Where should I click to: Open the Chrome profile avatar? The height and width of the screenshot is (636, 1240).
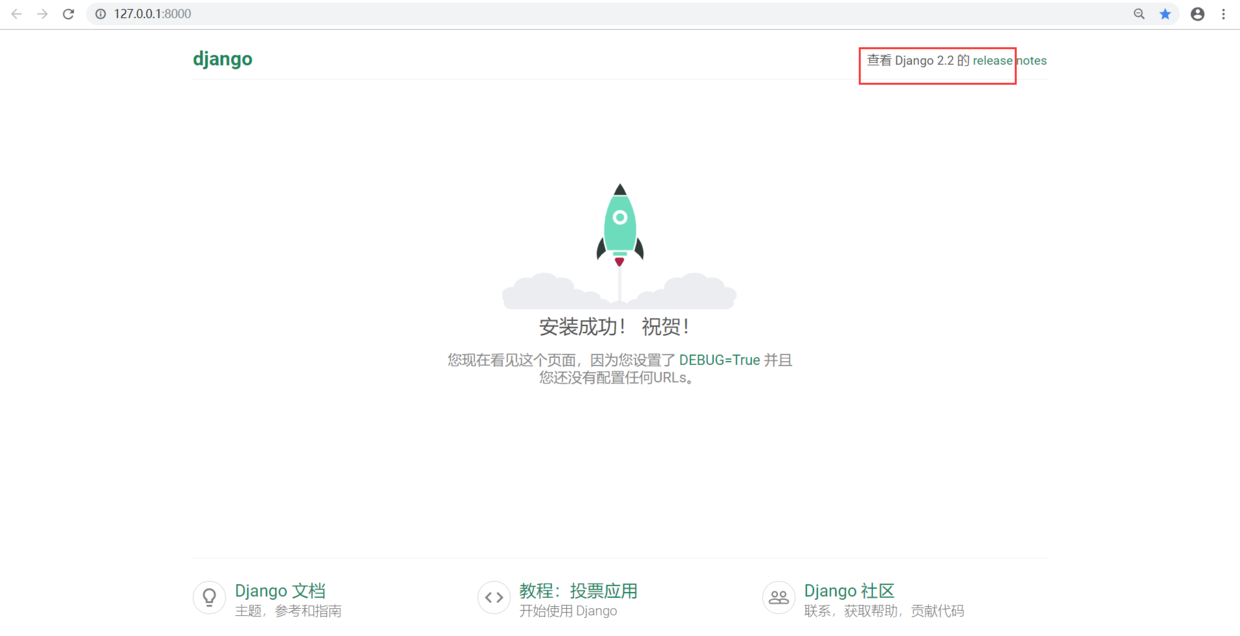(x=1197, y=14)
